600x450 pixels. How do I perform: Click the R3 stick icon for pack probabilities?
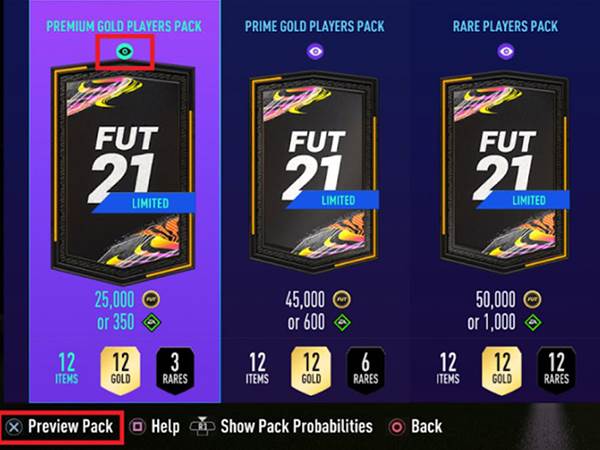click(x=202, y=426)
